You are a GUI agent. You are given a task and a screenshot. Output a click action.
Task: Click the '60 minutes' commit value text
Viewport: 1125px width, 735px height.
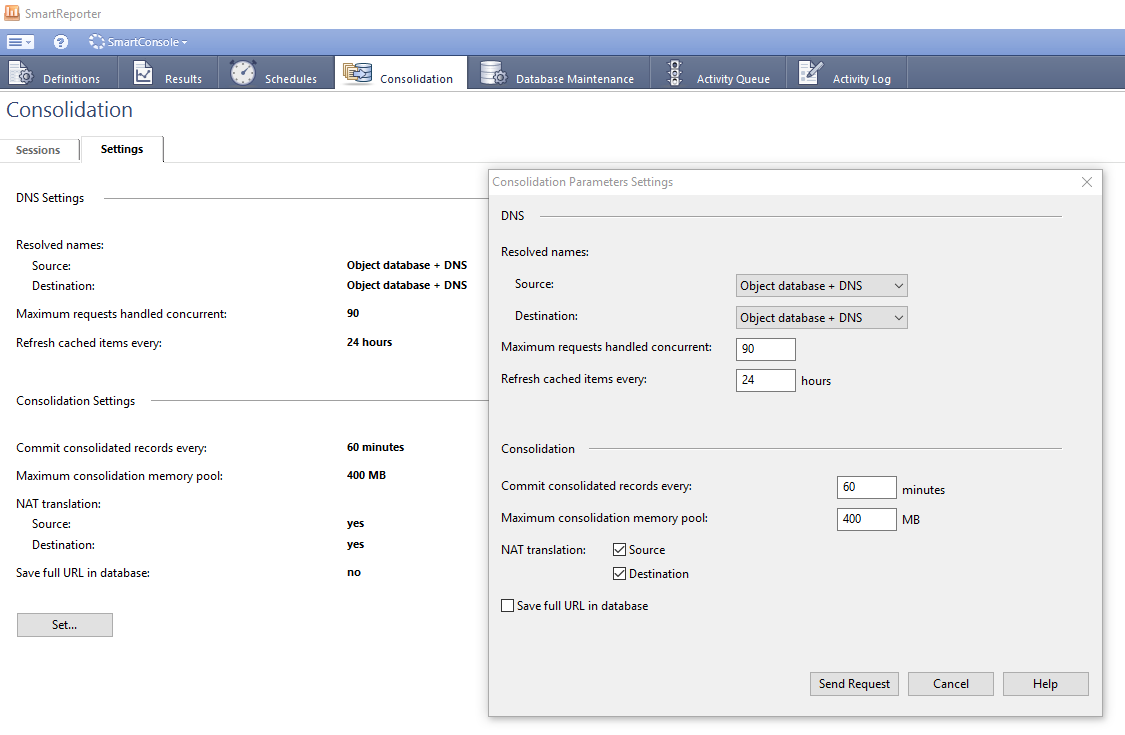(375, 447)
